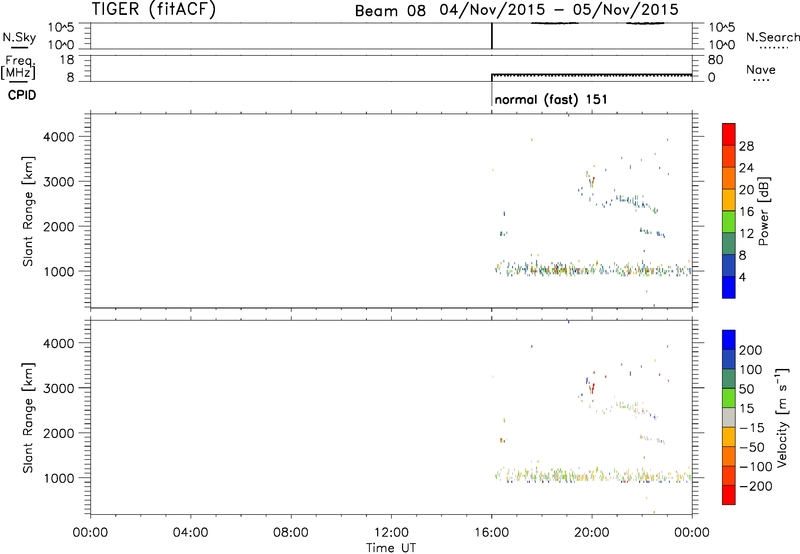
Task: Click the normal (fast) 151 mode text
Action: [x=551, y=99]
